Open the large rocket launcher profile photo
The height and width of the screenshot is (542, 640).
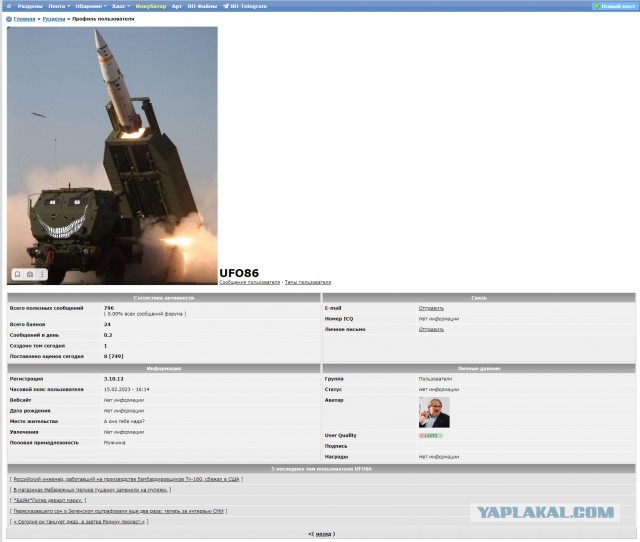tap(112, 155)
